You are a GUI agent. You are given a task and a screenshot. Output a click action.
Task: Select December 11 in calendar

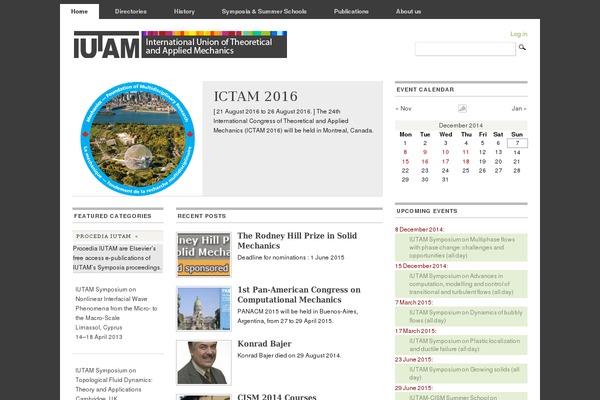(466, 152)
